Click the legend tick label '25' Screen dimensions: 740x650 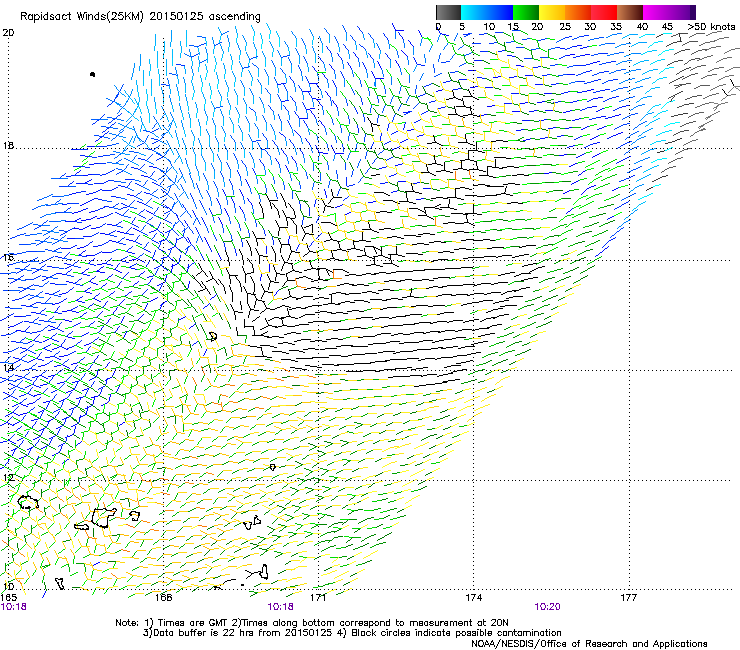click(x=565, y=26)
